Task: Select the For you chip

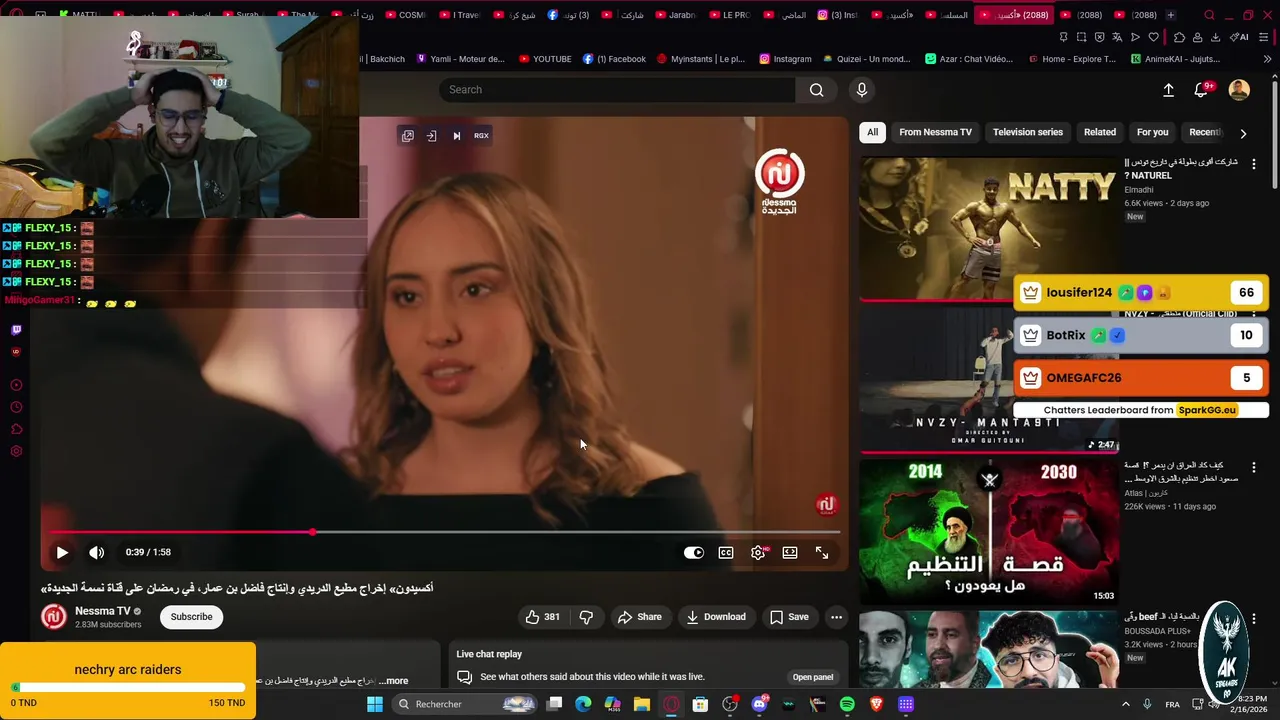Action: coord(1152,132)
